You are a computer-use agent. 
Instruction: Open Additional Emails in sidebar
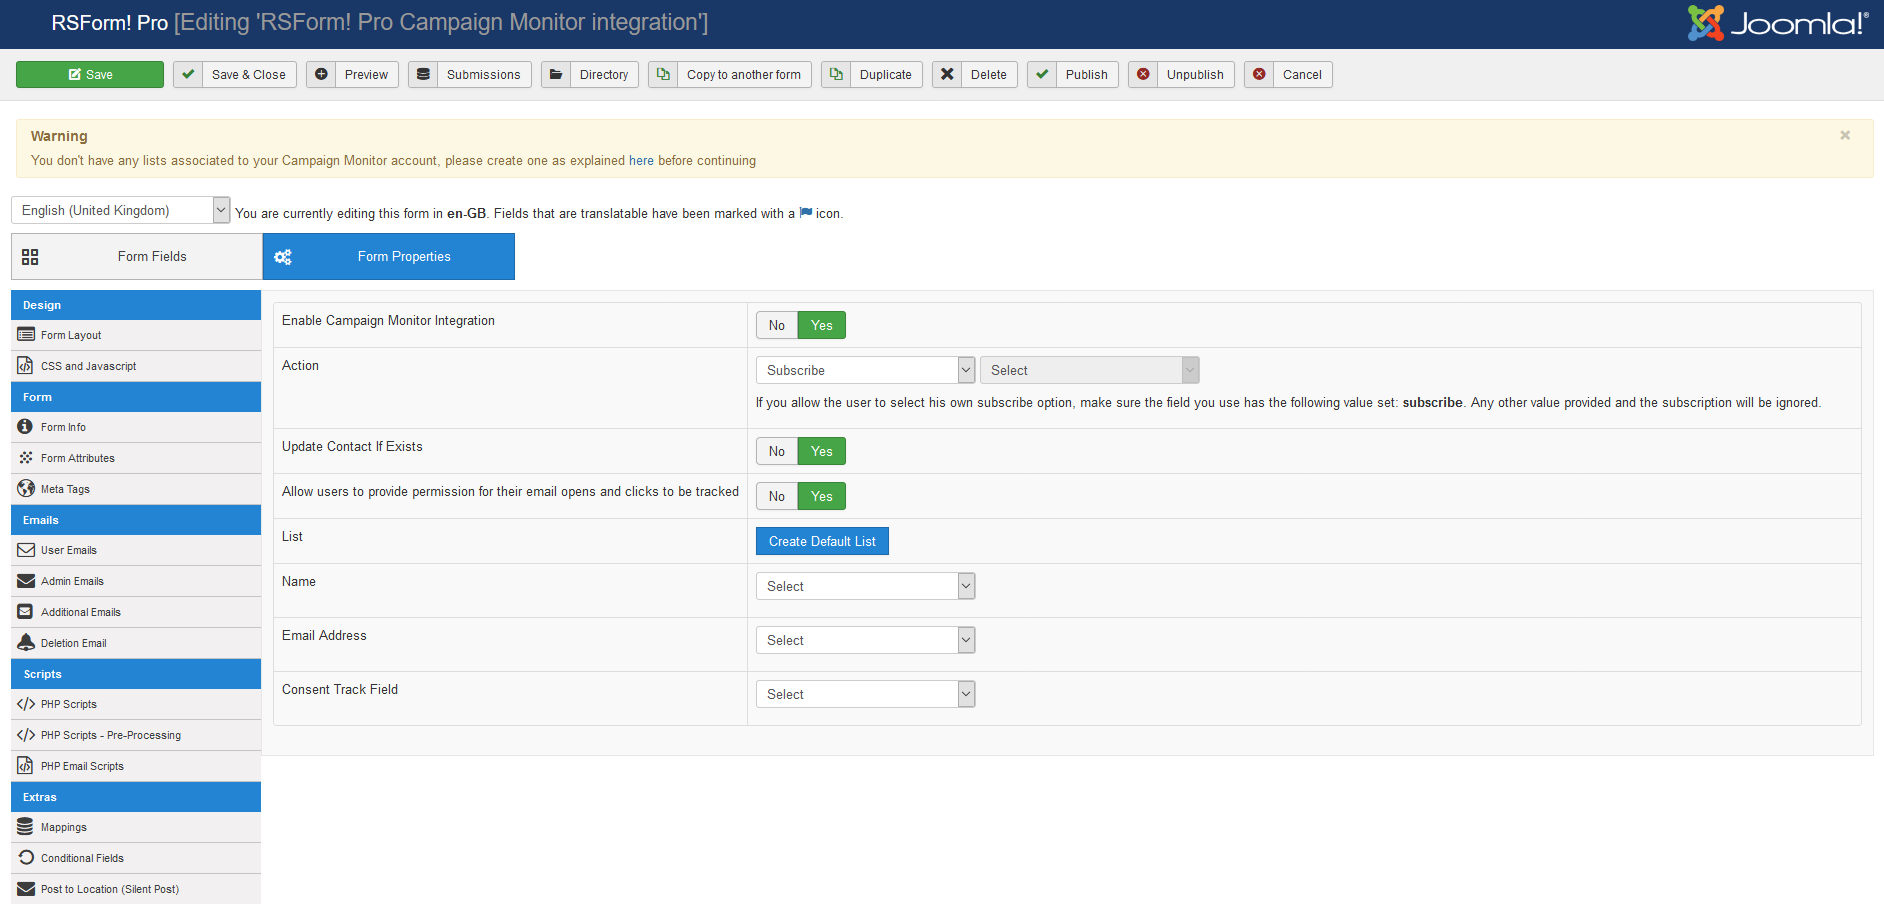pyautogui.click(x=136, y=612)
